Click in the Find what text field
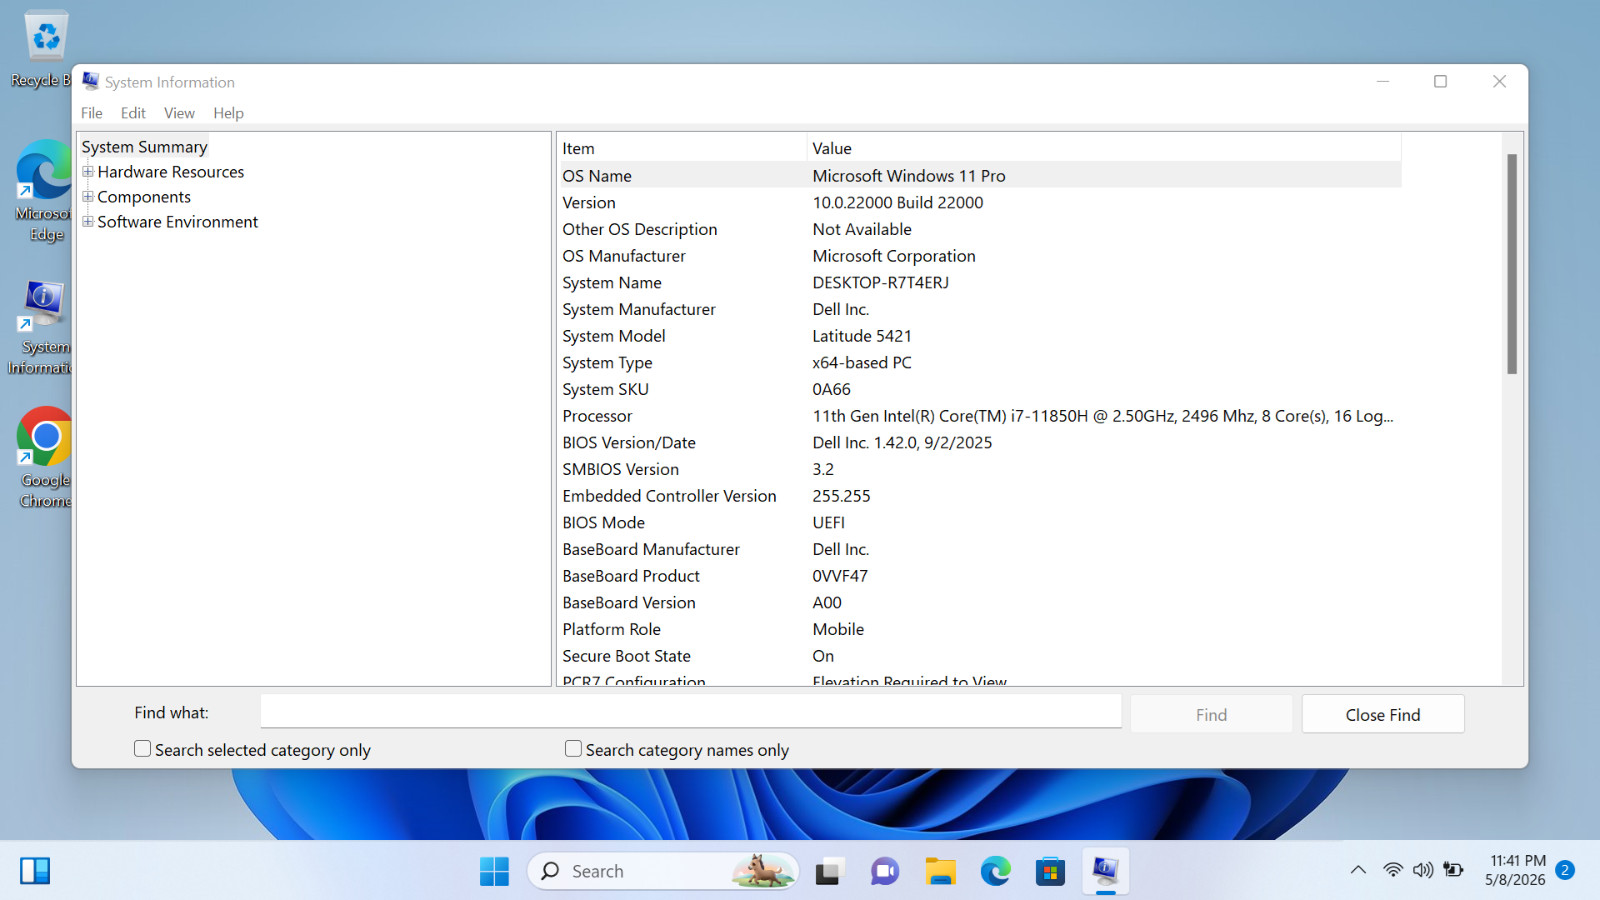This screenshot has width=1600, height=900. pyautogui.click(x=691, y=711)
